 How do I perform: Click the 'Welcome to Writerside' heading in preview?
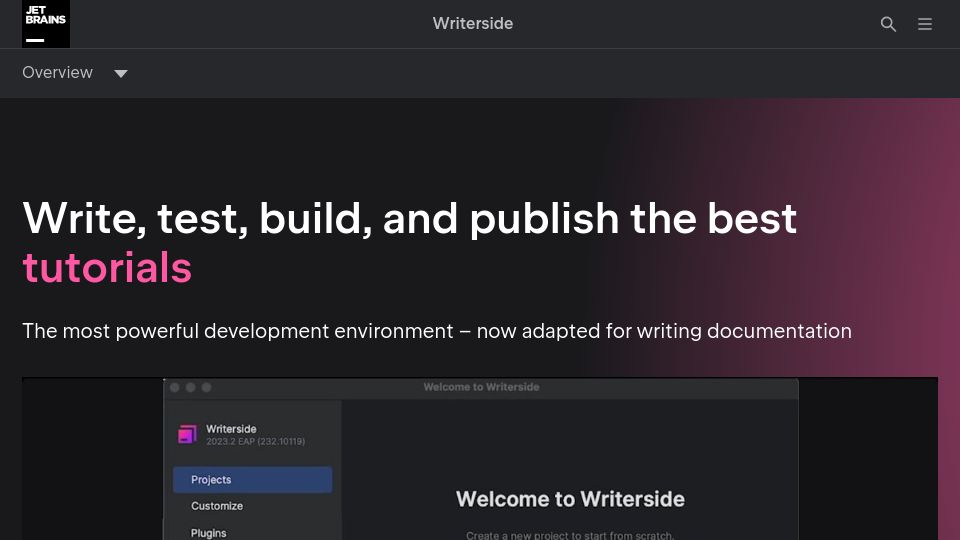570,499
